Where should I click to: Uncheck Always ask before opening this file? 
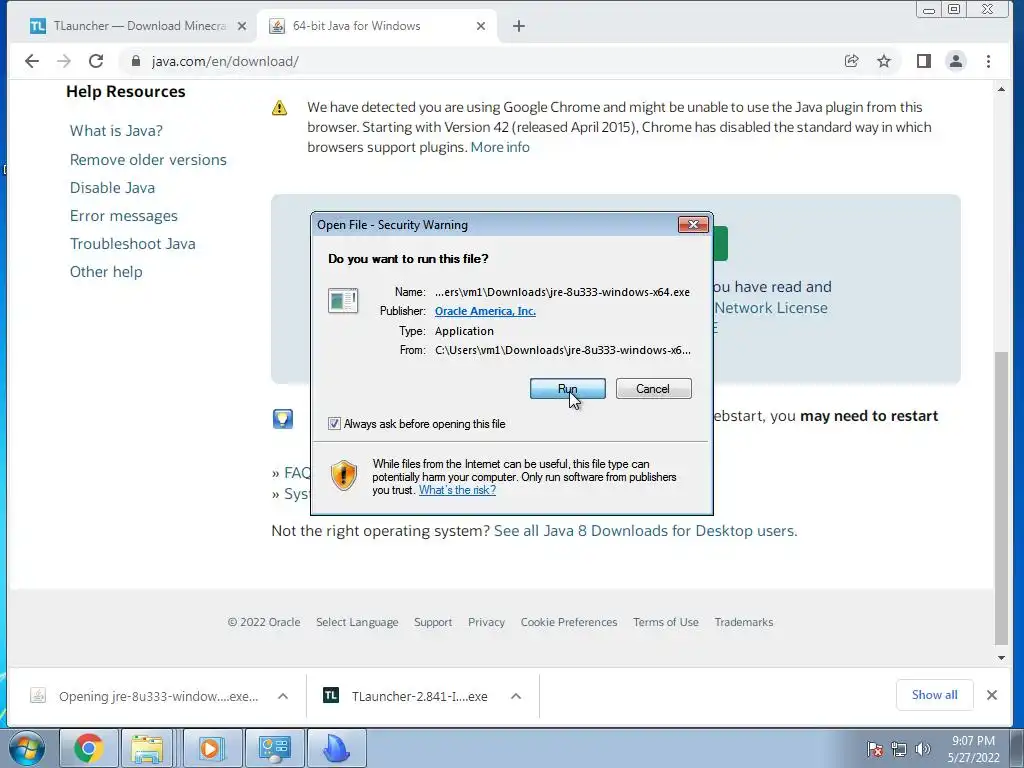click(x=334, y=424)
